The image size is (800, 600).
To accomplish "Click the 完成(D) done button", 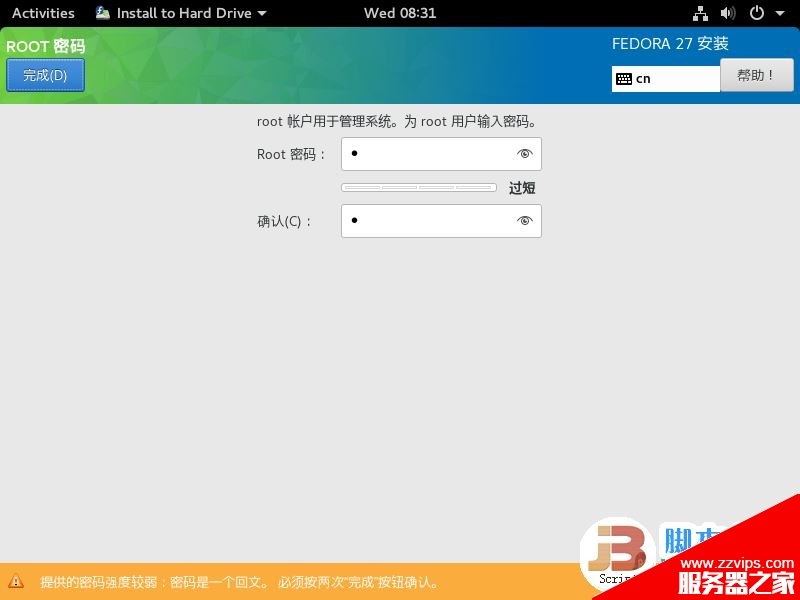I will pyautogui.click(x=45, y=76).
